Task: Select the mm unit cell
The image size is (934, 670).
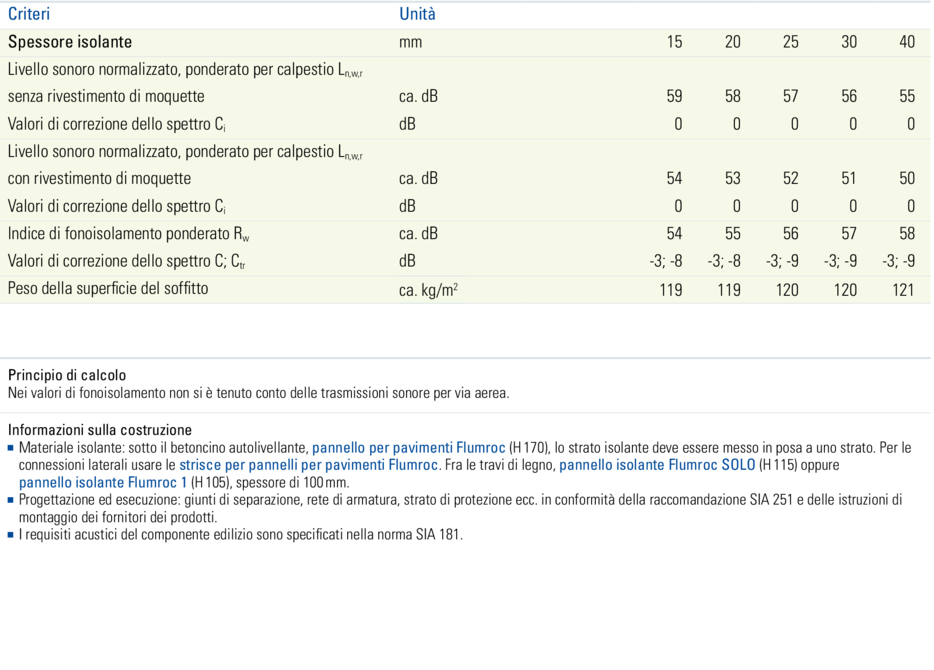Action: (410, 42)
